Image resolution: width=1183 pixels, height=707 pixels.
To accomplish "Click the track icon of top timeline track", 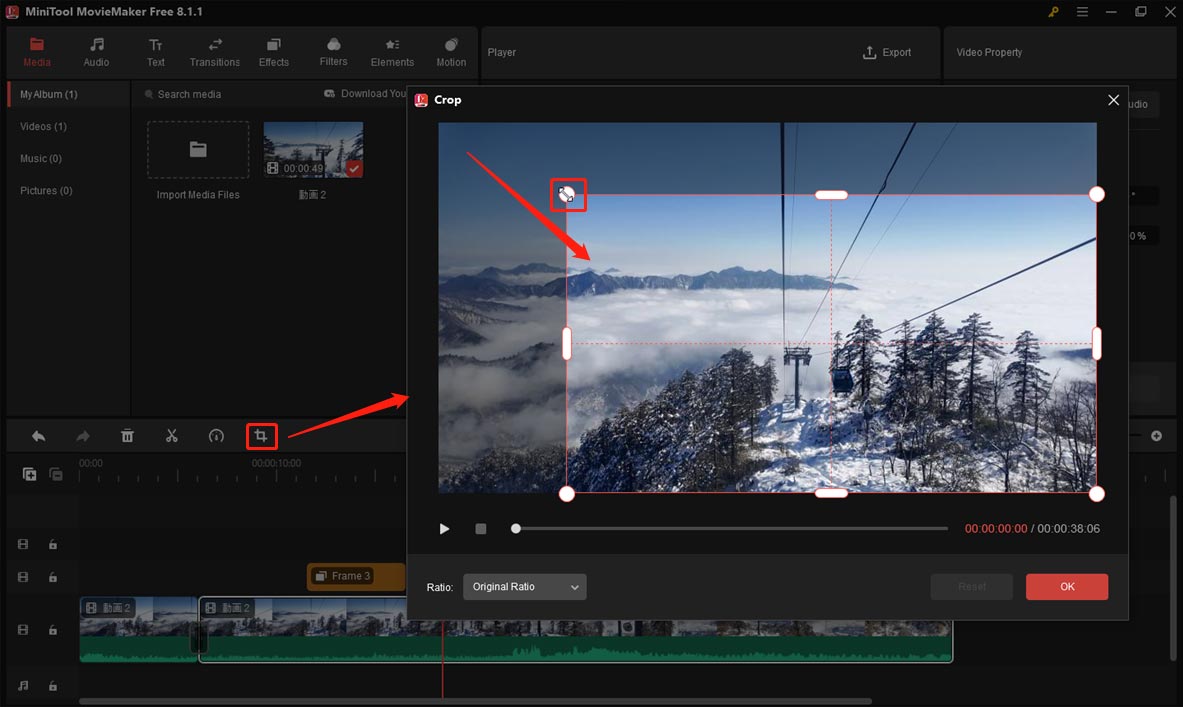I will pos(23,544).
